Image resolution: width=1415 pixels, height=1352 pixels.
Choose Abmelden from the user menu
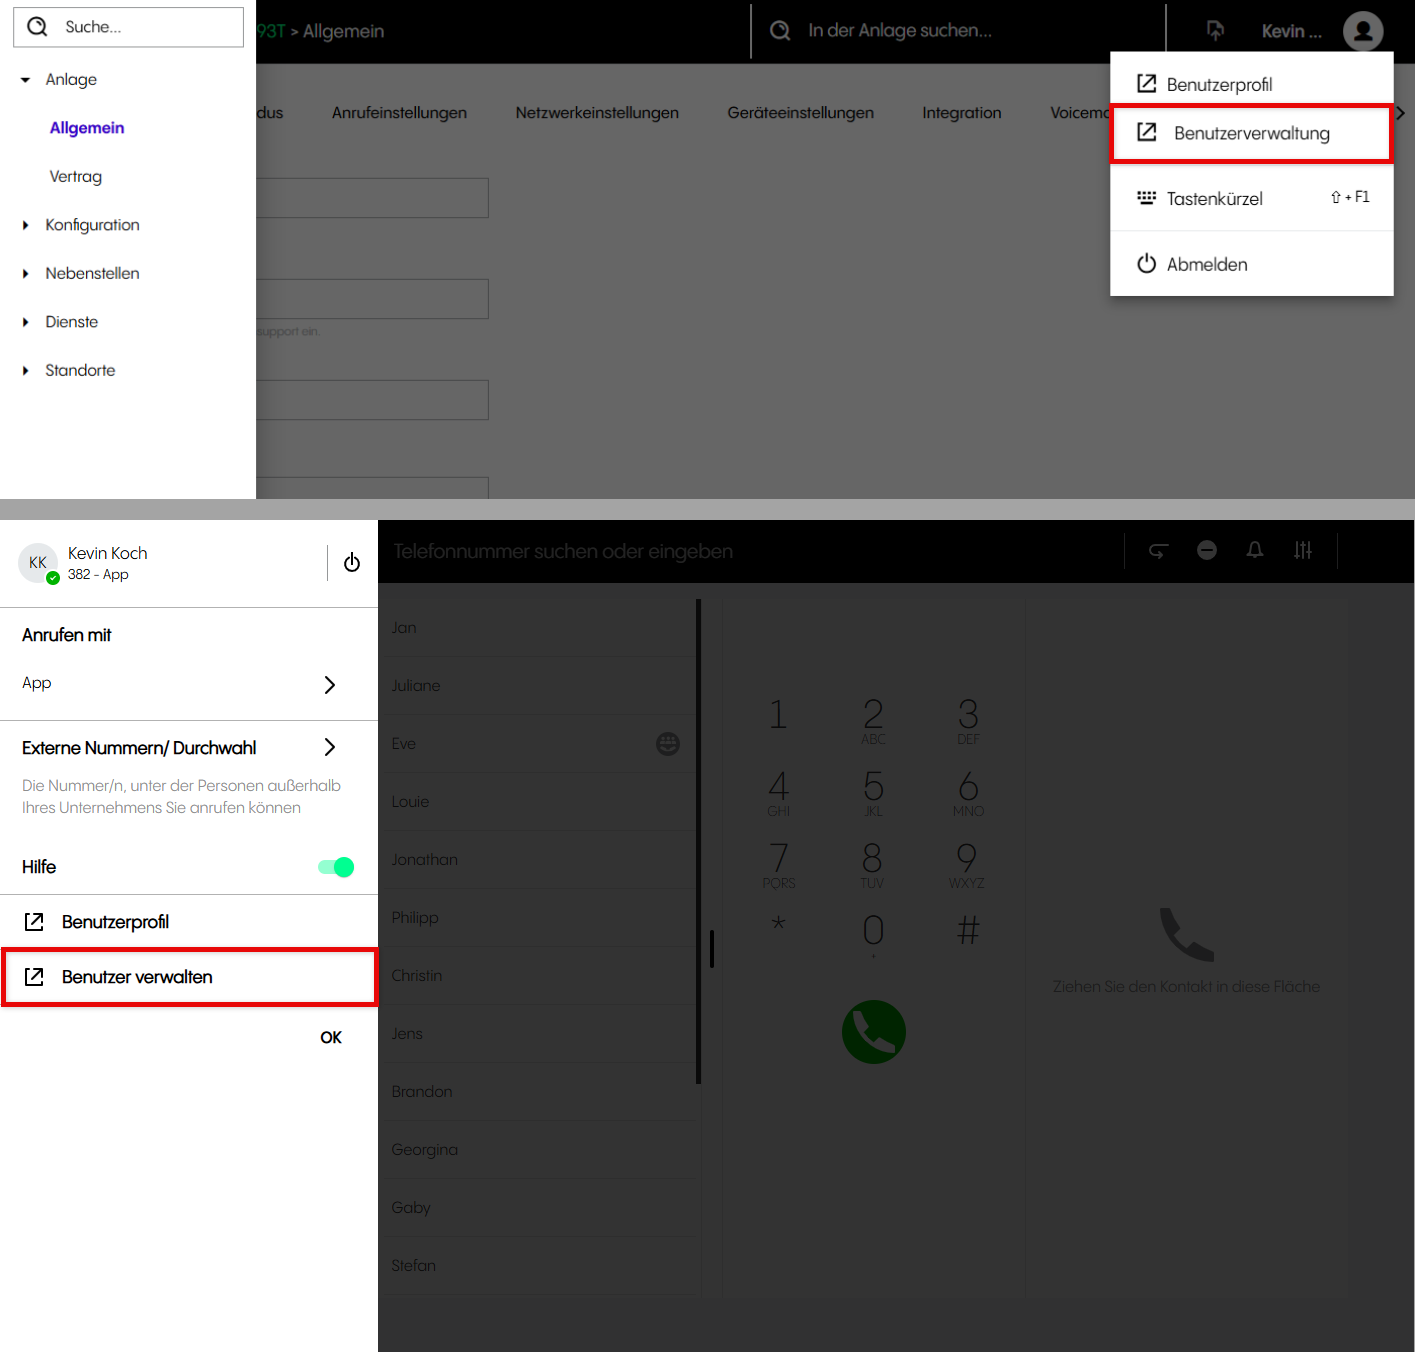[x=1206, y=264]
